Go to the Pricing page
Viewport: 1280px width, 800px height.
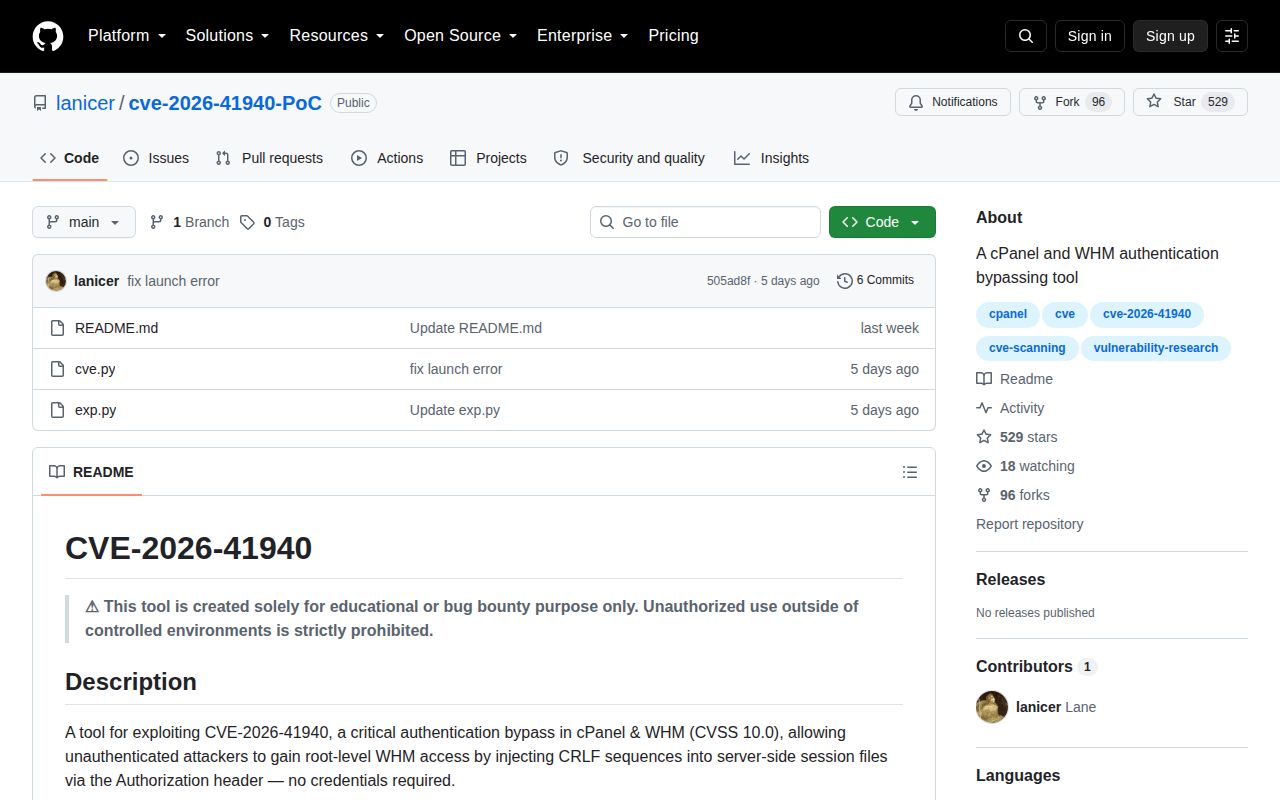click(673, 36)
